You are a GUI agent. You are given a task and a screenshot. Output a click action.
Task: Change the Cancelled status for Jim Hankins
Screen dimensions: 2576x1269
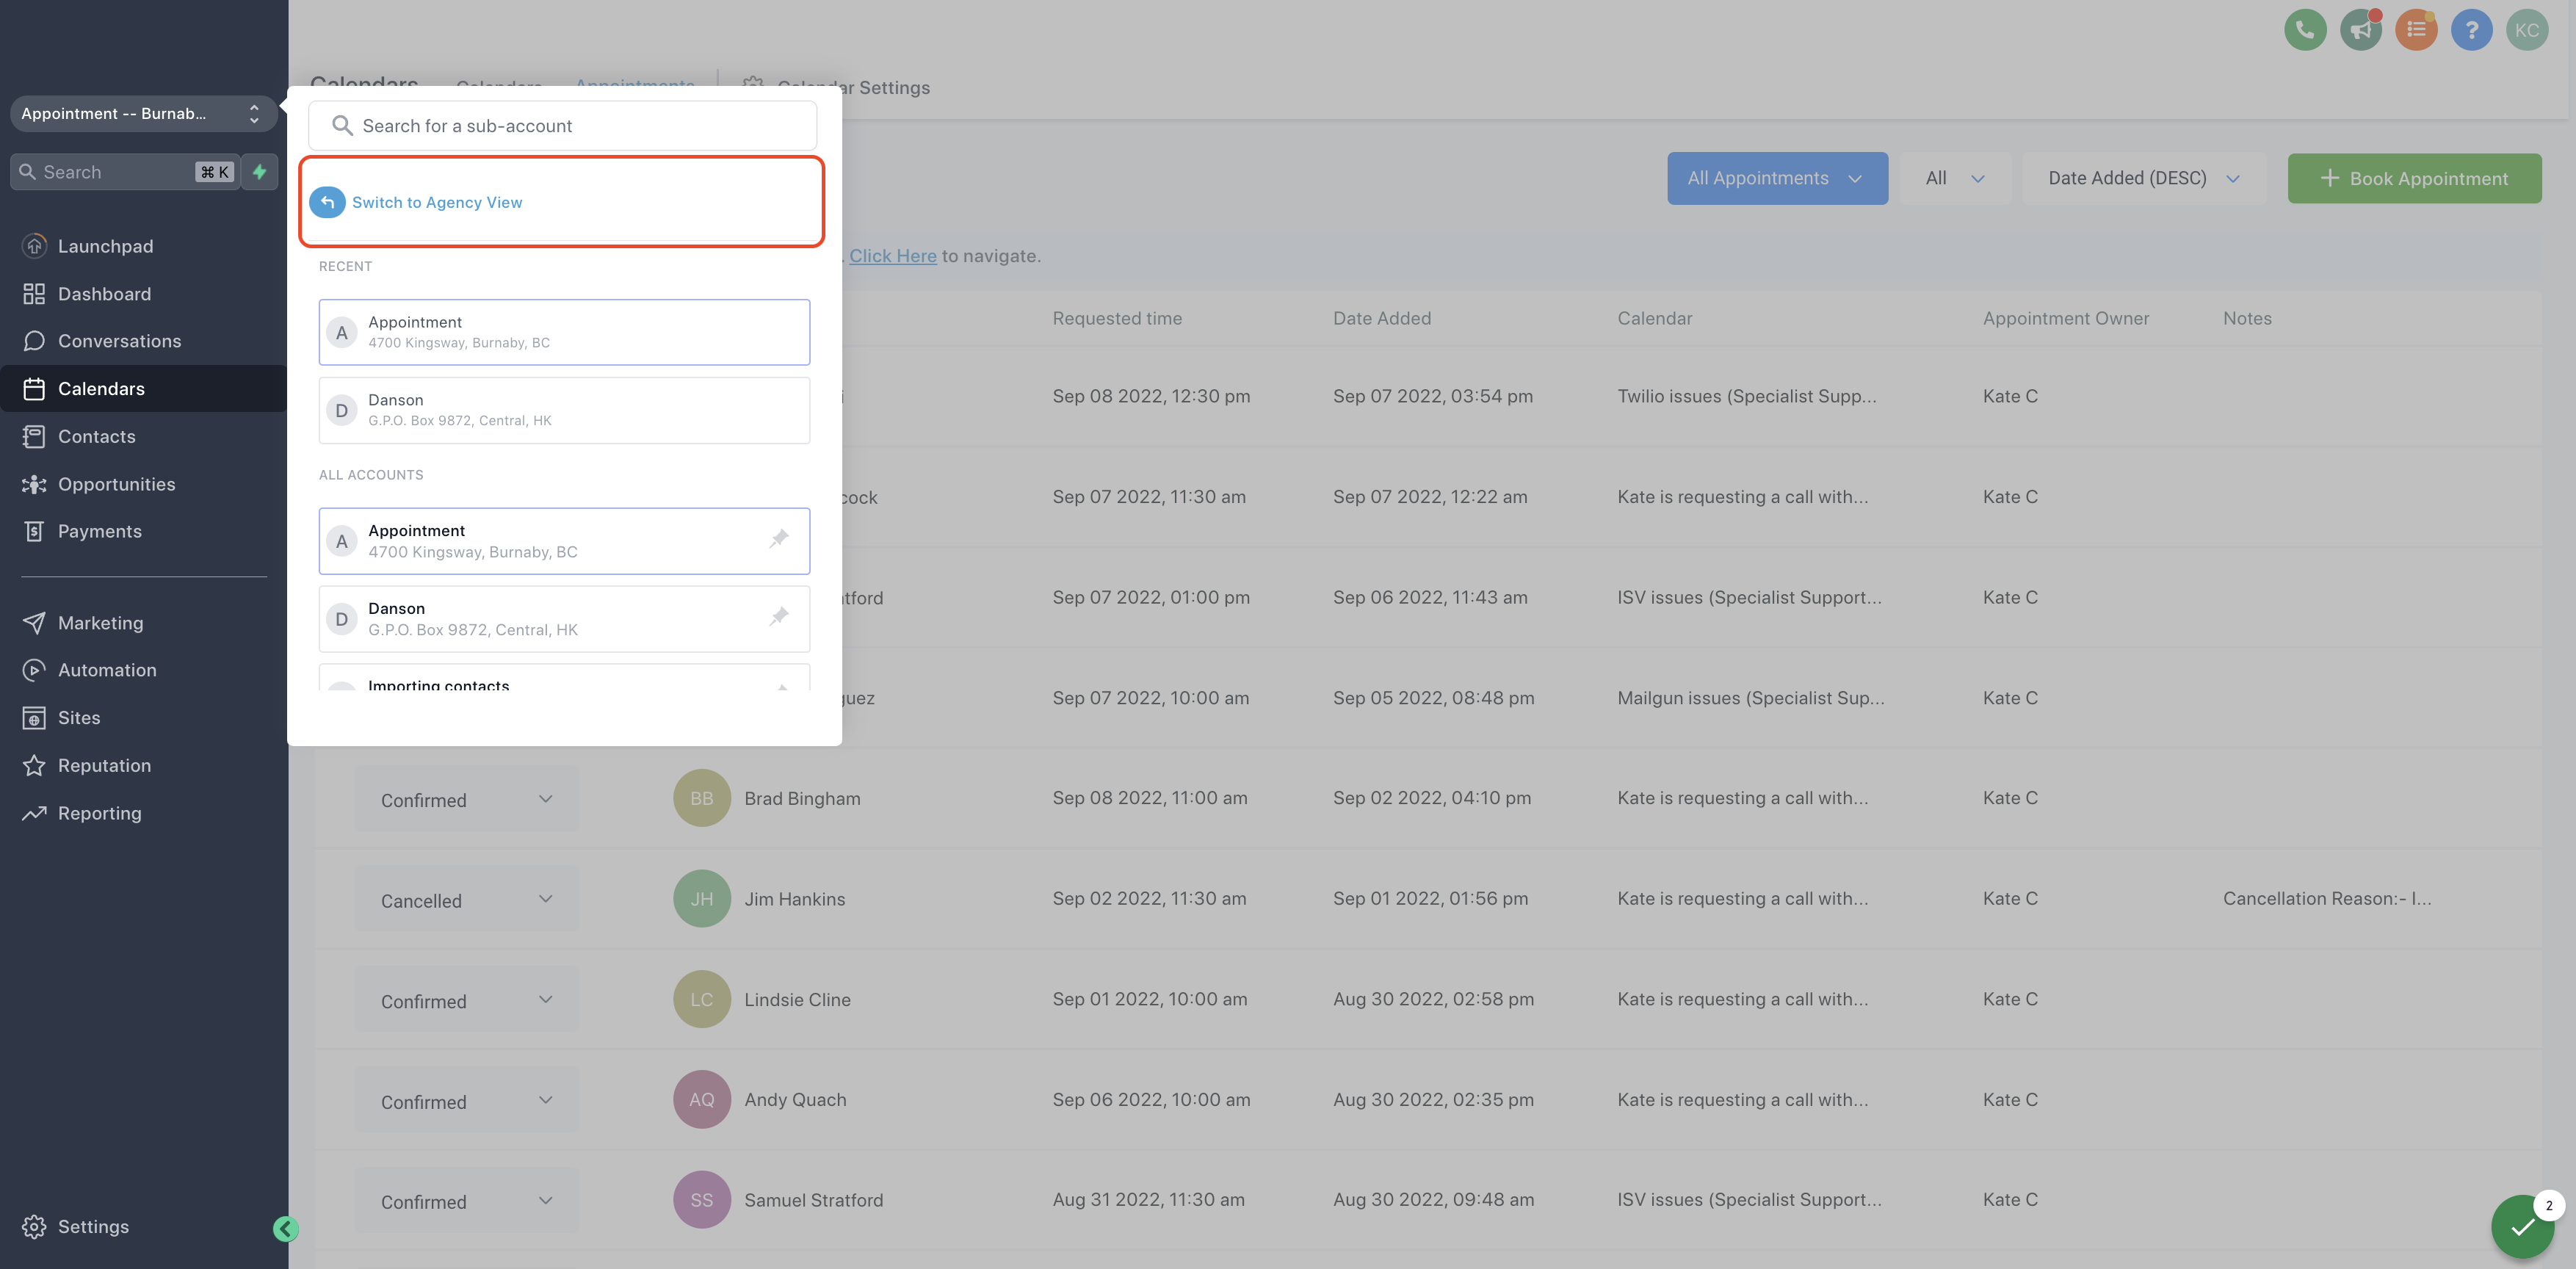coord(467,900)
